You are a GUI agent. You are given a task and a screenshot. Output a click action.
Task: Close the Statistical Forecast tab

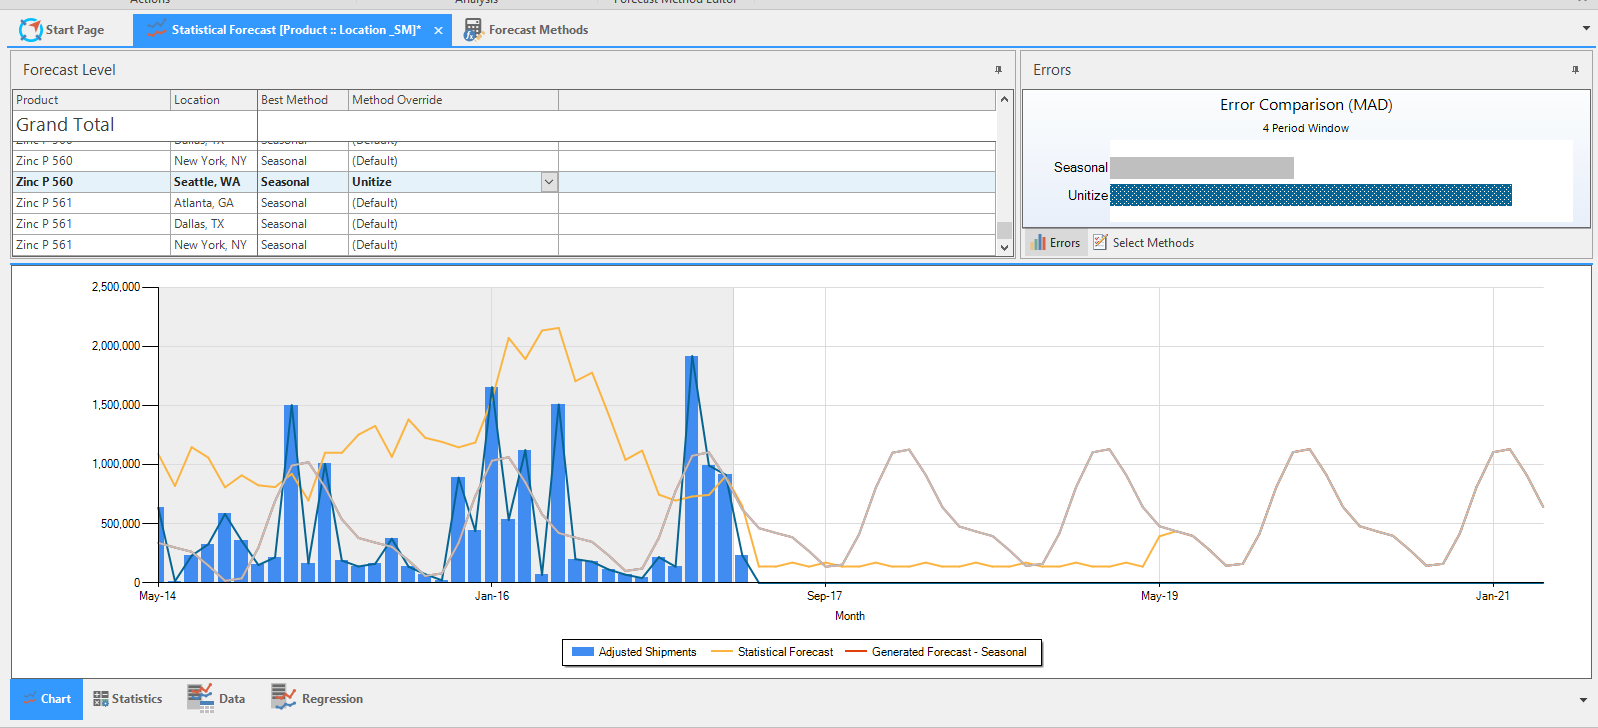coord(438,31)
